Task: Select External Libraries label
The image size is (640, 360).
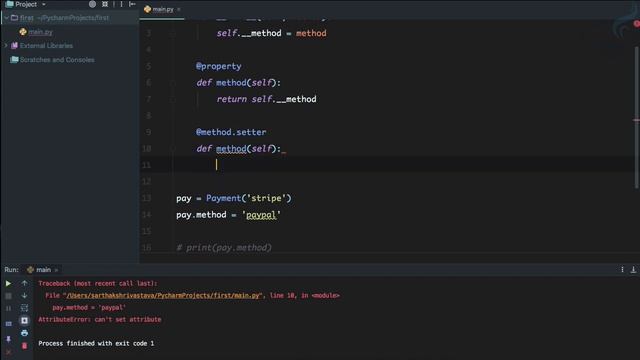Action: pyautogui.click(x=46, y=46)
